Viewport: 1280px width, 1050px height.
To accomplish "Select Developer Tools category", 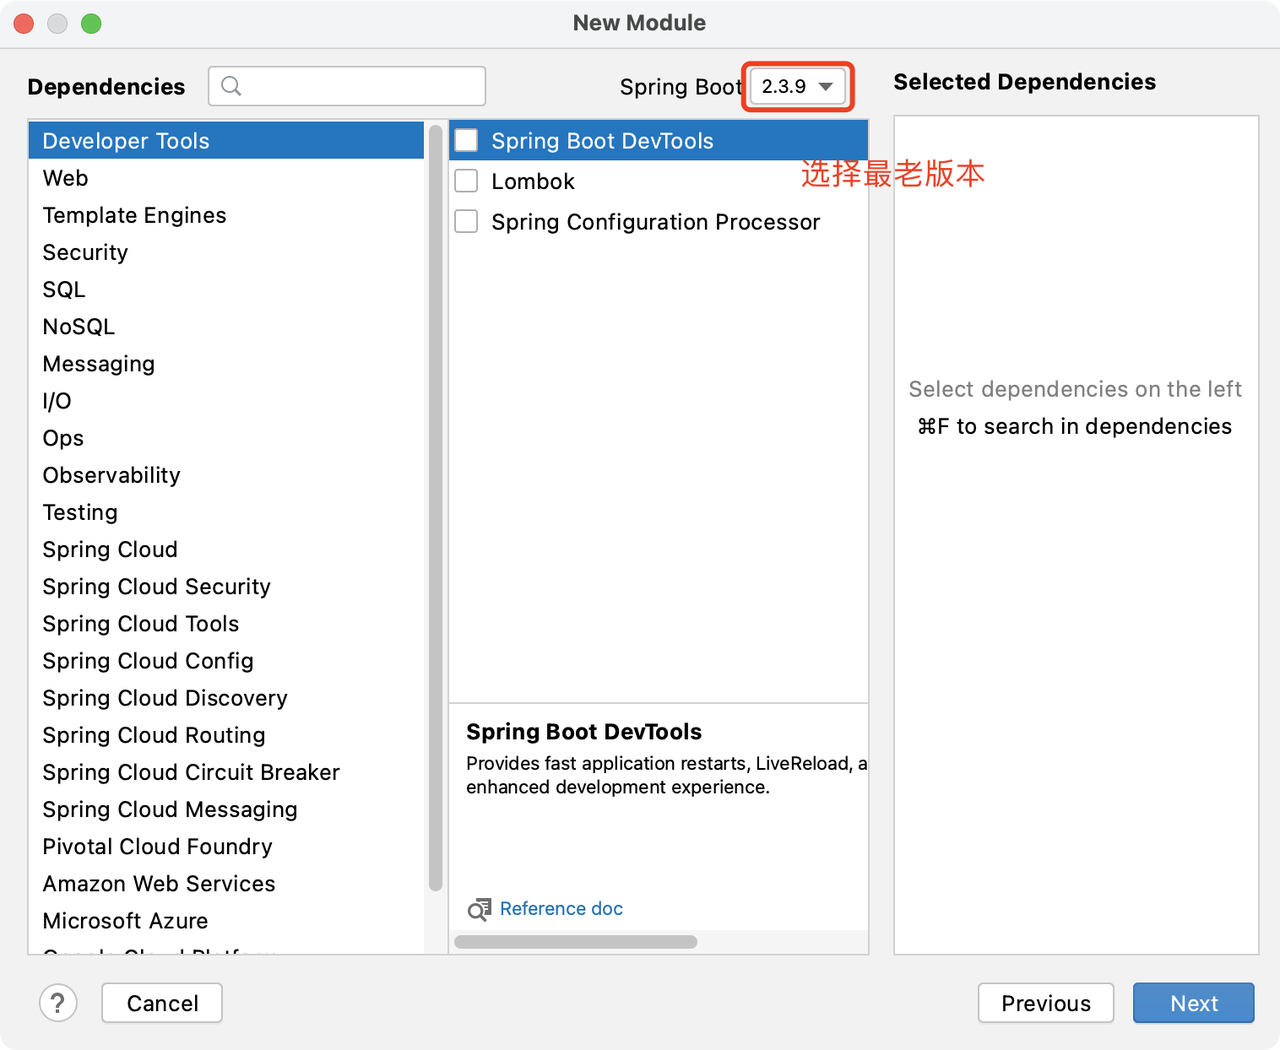I will pos(226,141).
